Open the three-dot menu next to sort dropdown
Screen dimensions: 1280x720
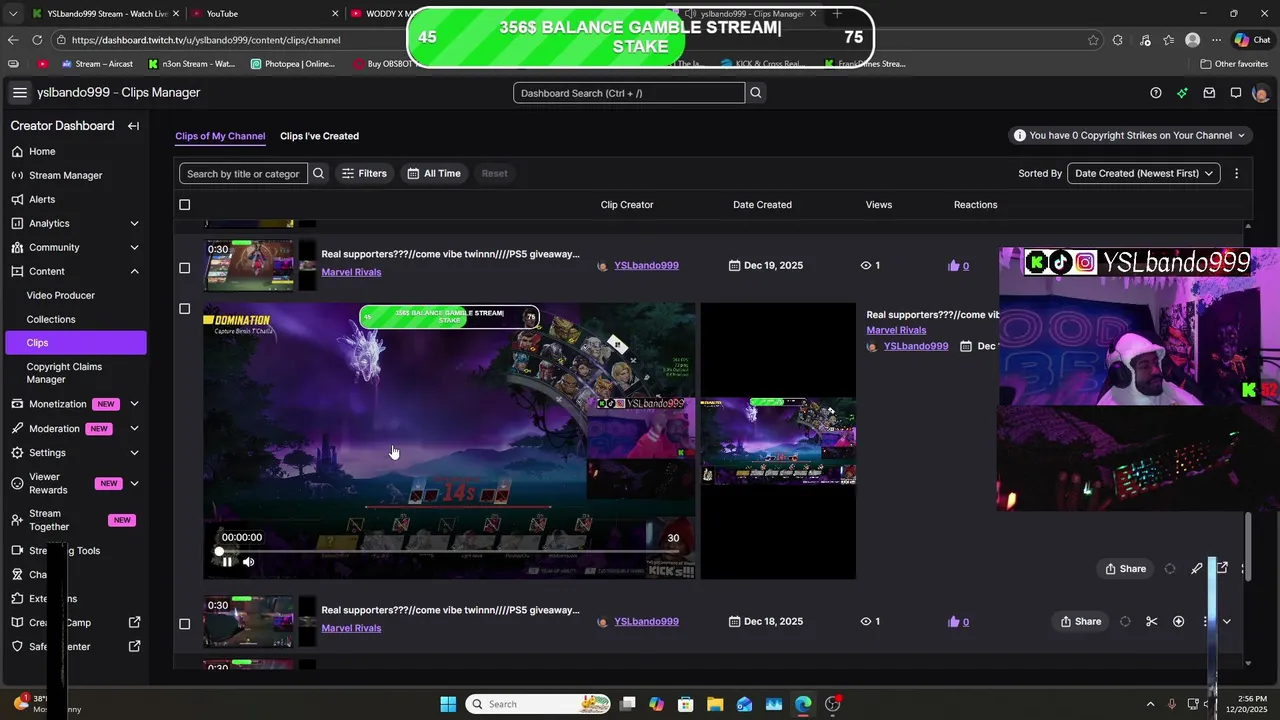tap(1236, 173)
